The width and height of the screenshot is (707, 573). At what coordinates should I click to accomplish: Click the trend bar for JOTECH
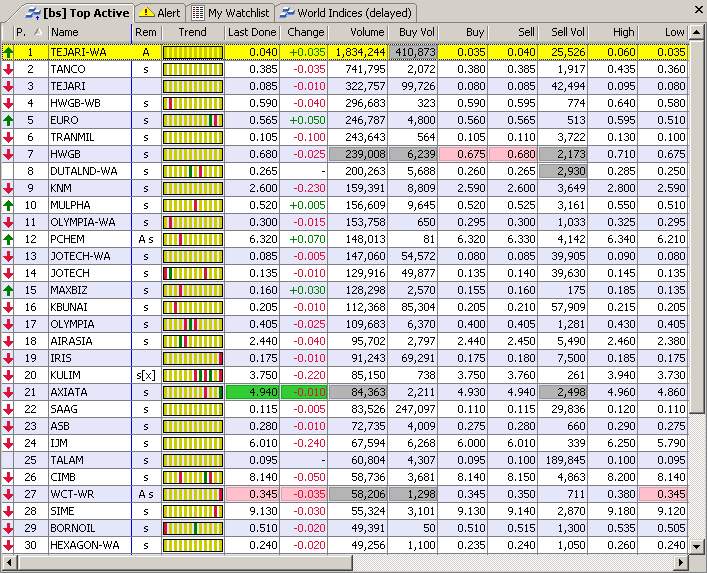pyautogui.click(x=193, y=273)
